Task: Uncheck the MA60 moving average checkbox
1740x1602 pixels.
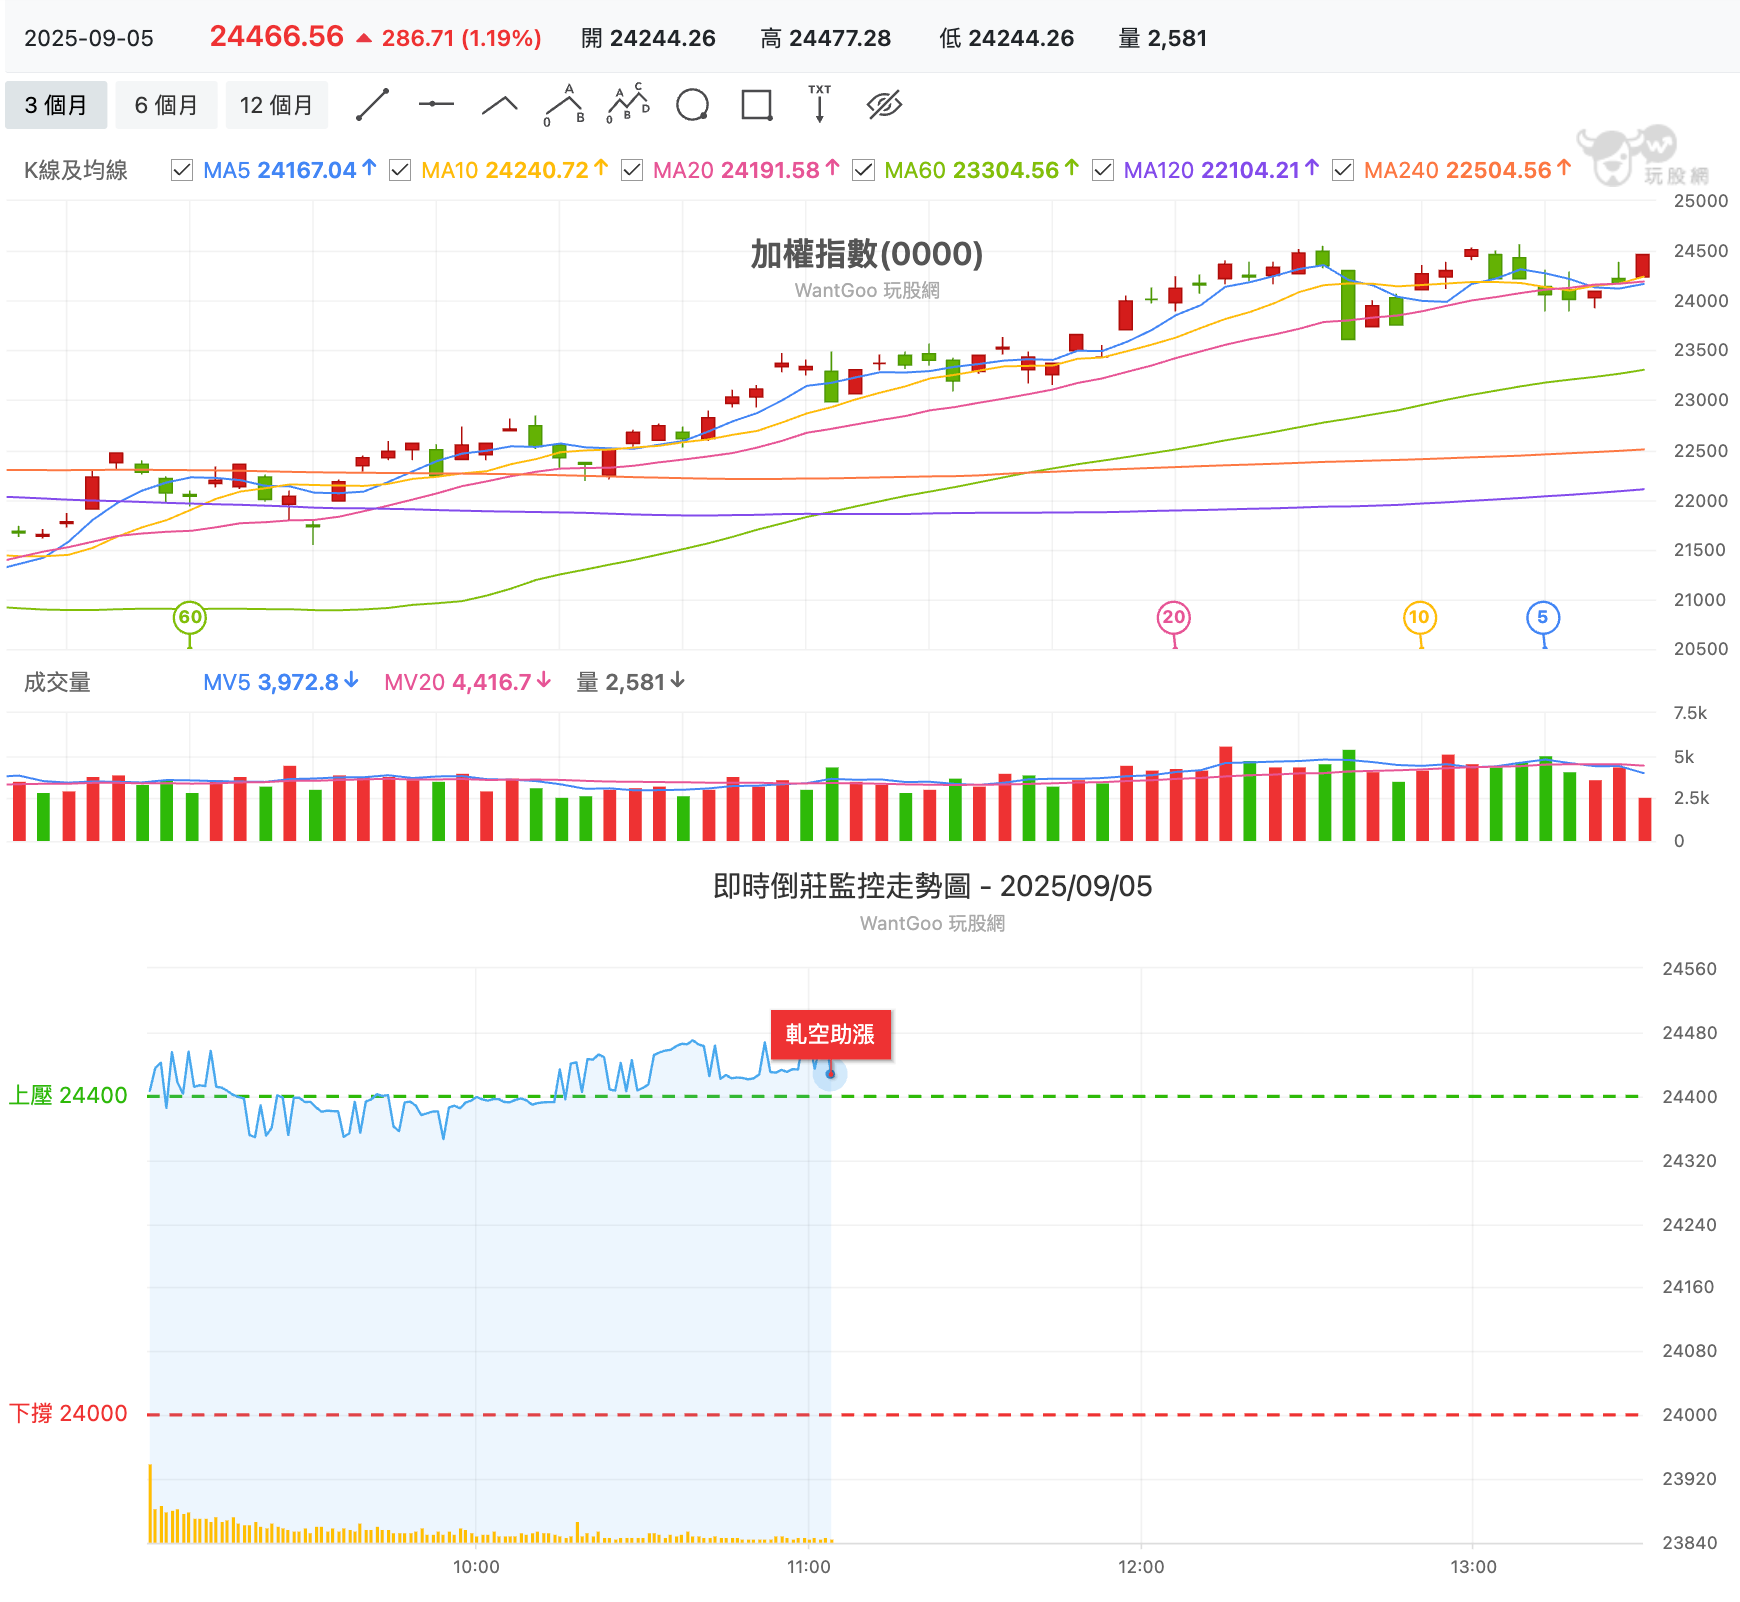Action: 863,170
